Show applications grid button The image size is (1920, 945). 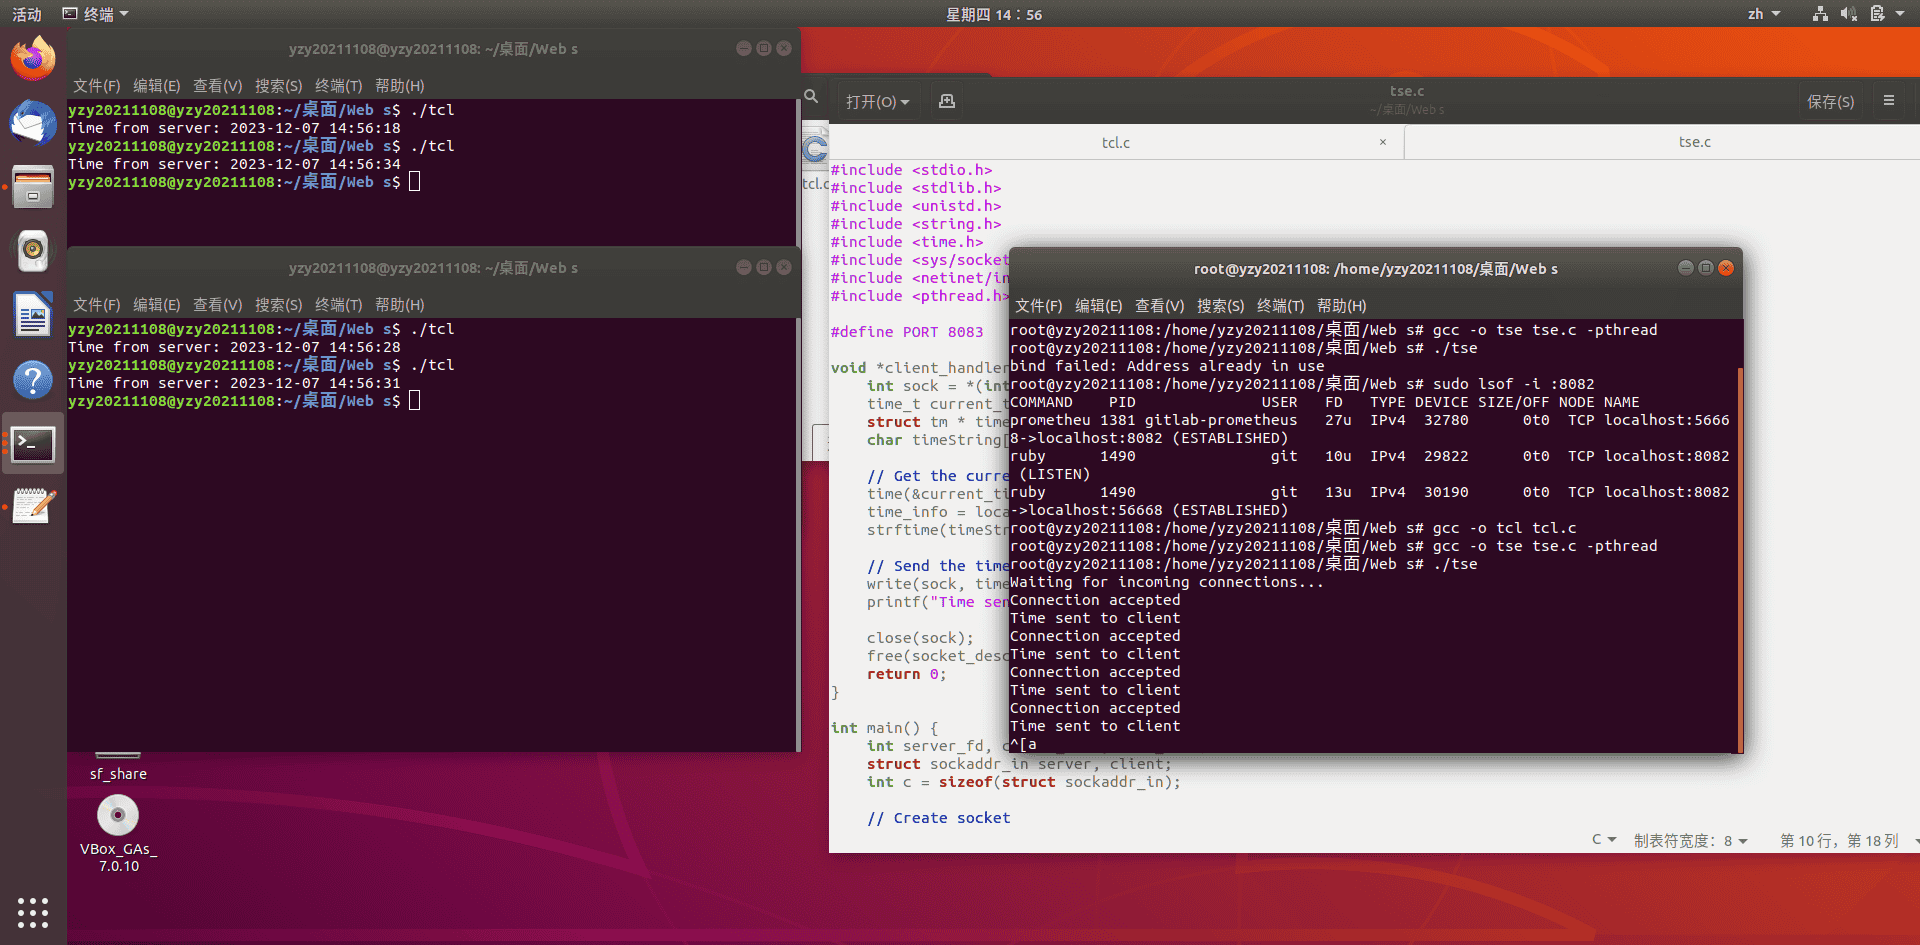[x=33, y=912]
